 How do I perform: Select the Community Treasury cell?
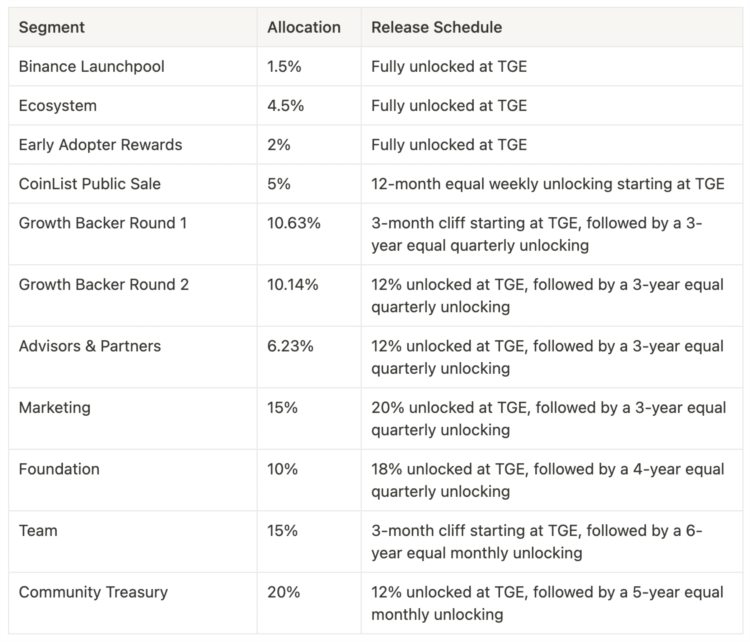tap(93, 592)
